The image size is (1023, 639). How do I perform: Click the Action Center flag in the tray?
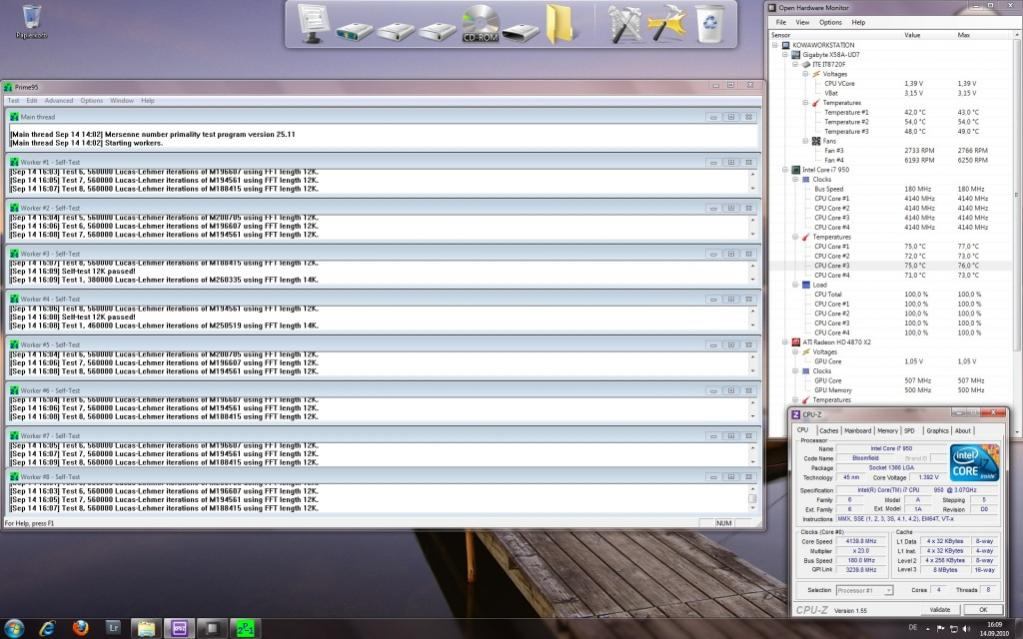pos(941,629)
